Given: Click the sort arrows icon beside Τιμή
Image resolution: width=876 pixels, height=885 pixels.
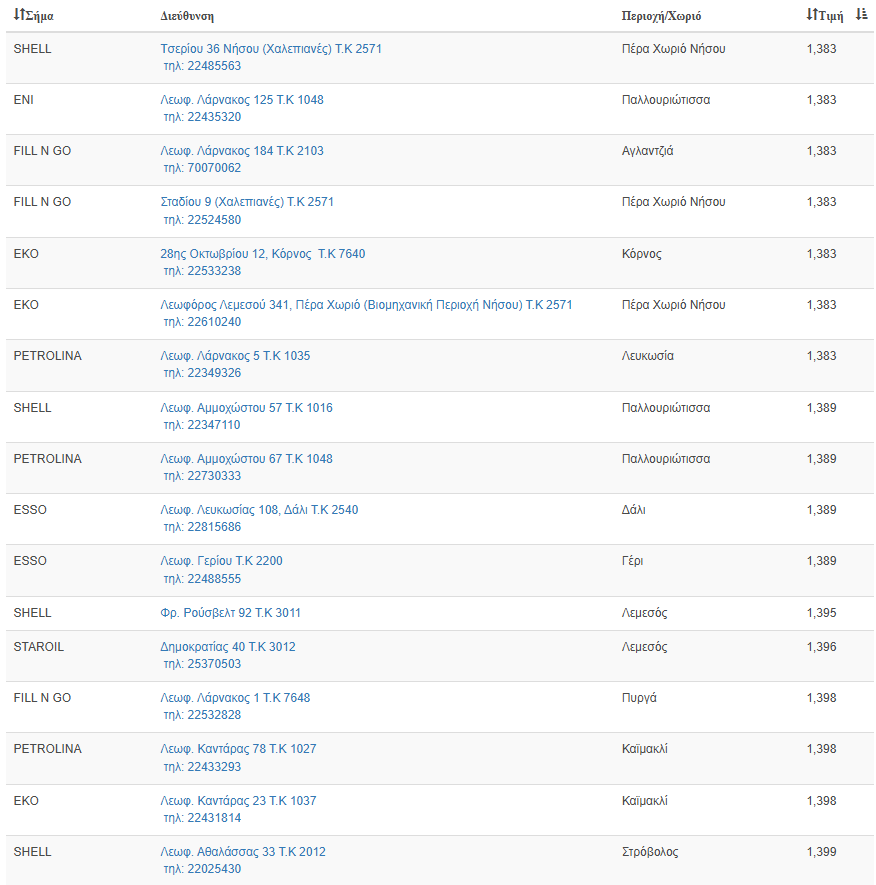Looking at the screenshot, I should 811,15.
